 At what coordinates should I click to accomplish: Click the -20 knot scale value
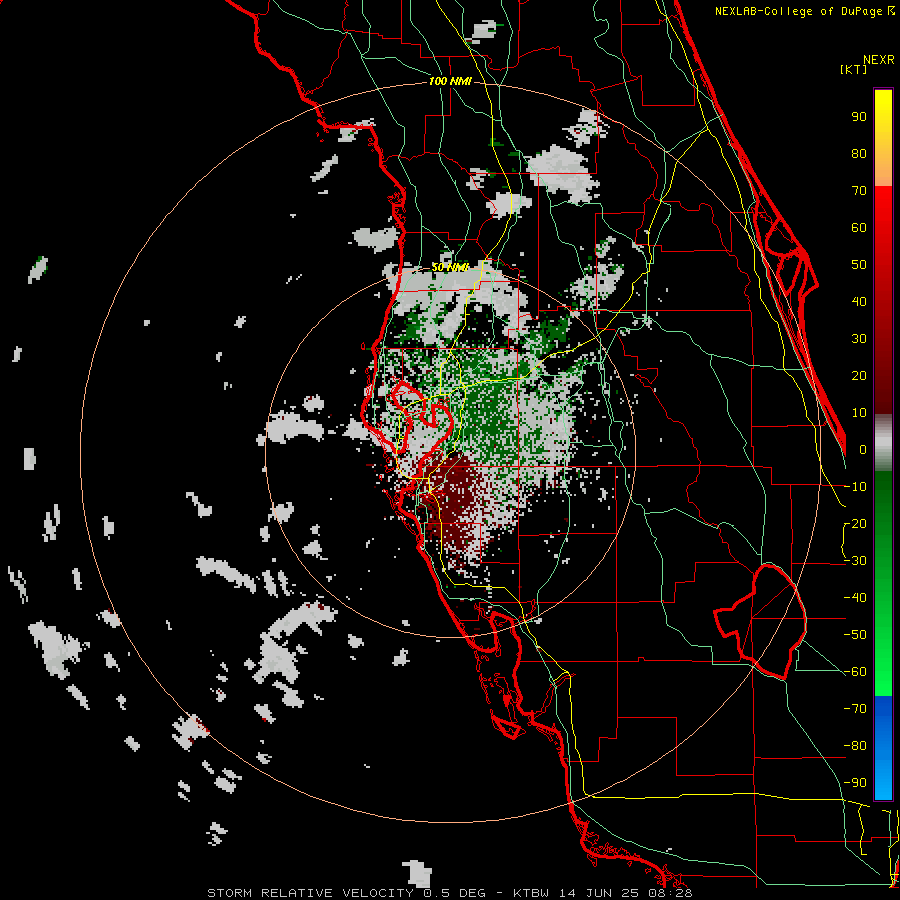[855, 524]
